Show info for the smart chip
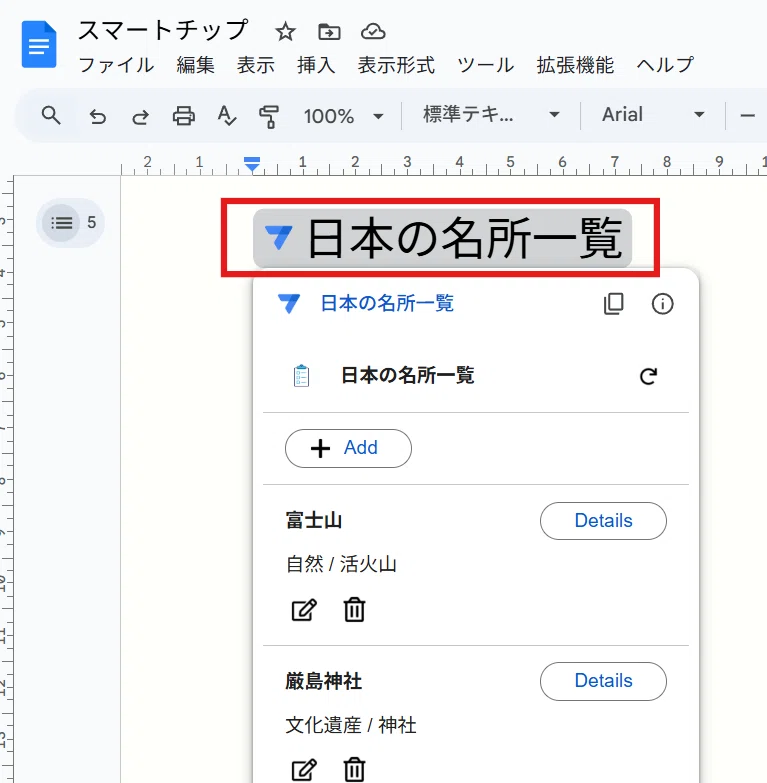This screenshot has width=767, height=783. 662,304
